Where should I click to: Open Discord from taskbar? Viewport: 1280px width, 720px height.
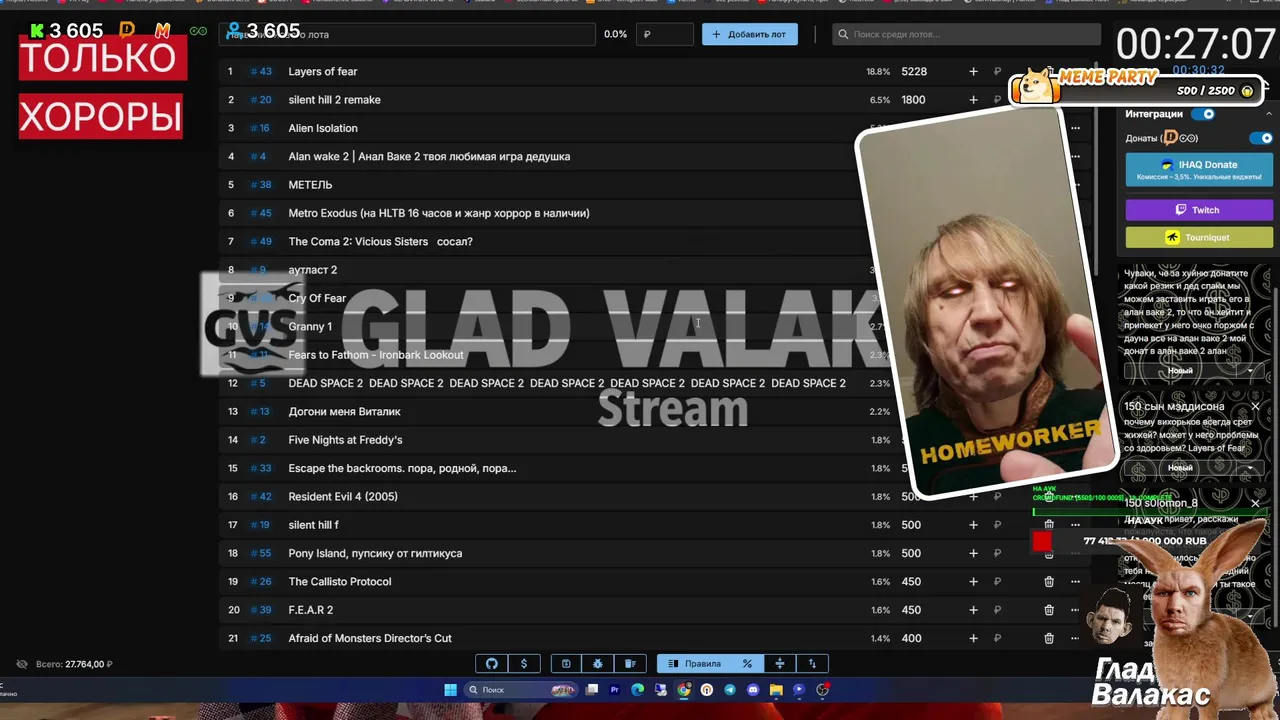[753, 690]
